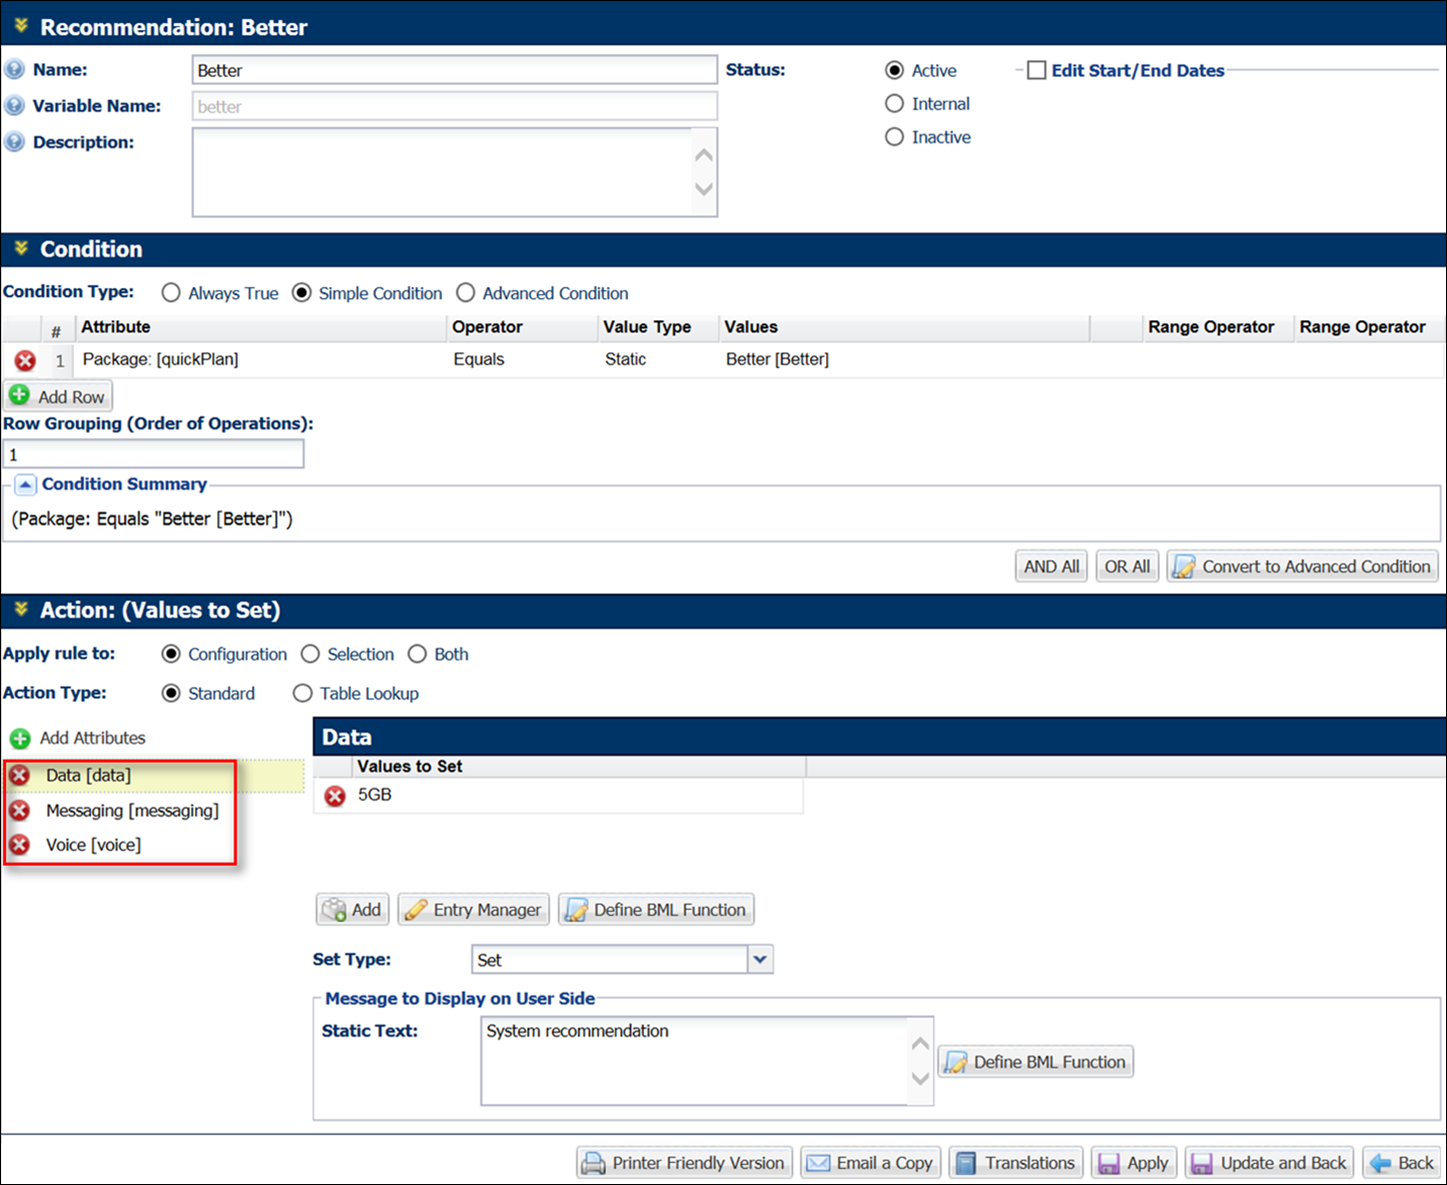Image resolution: width=1447 pixels, height=1185 pixels.
Task: Delete the Package quickPlan condition row
Action: (x=25, y=360)
